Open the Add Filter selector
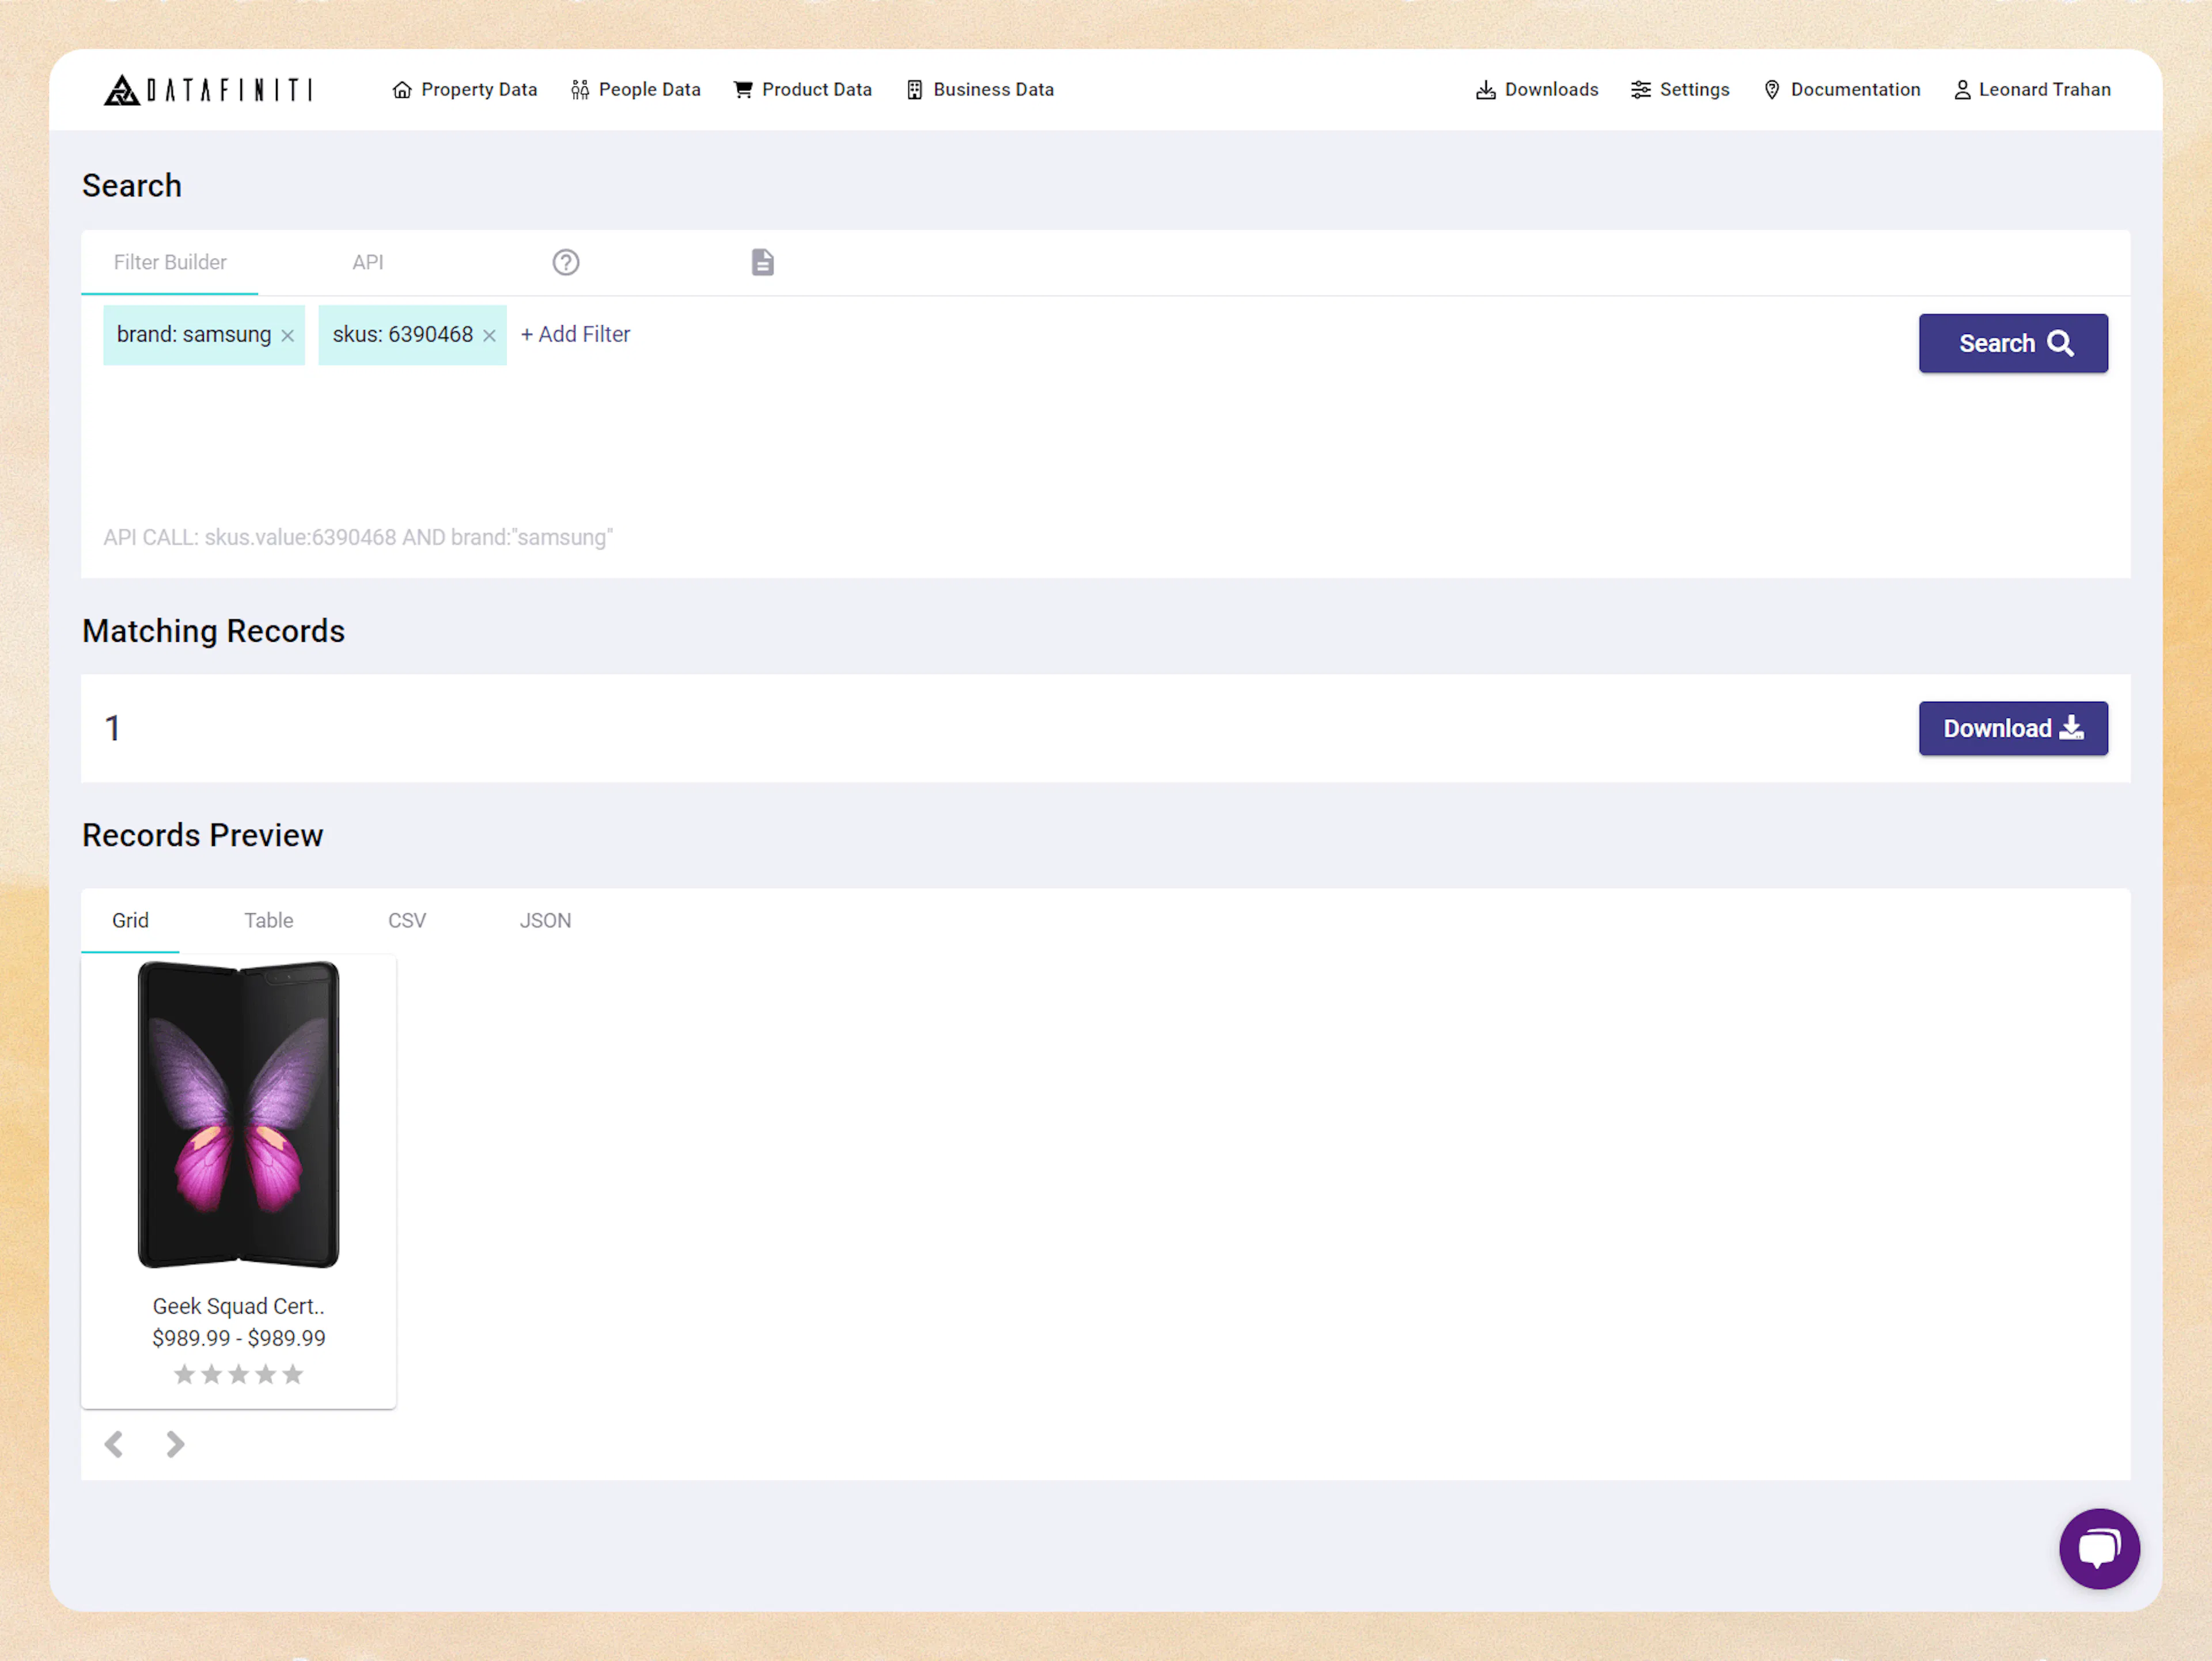The height and width of the screenshot is (1661, 2212). point(575,334)
